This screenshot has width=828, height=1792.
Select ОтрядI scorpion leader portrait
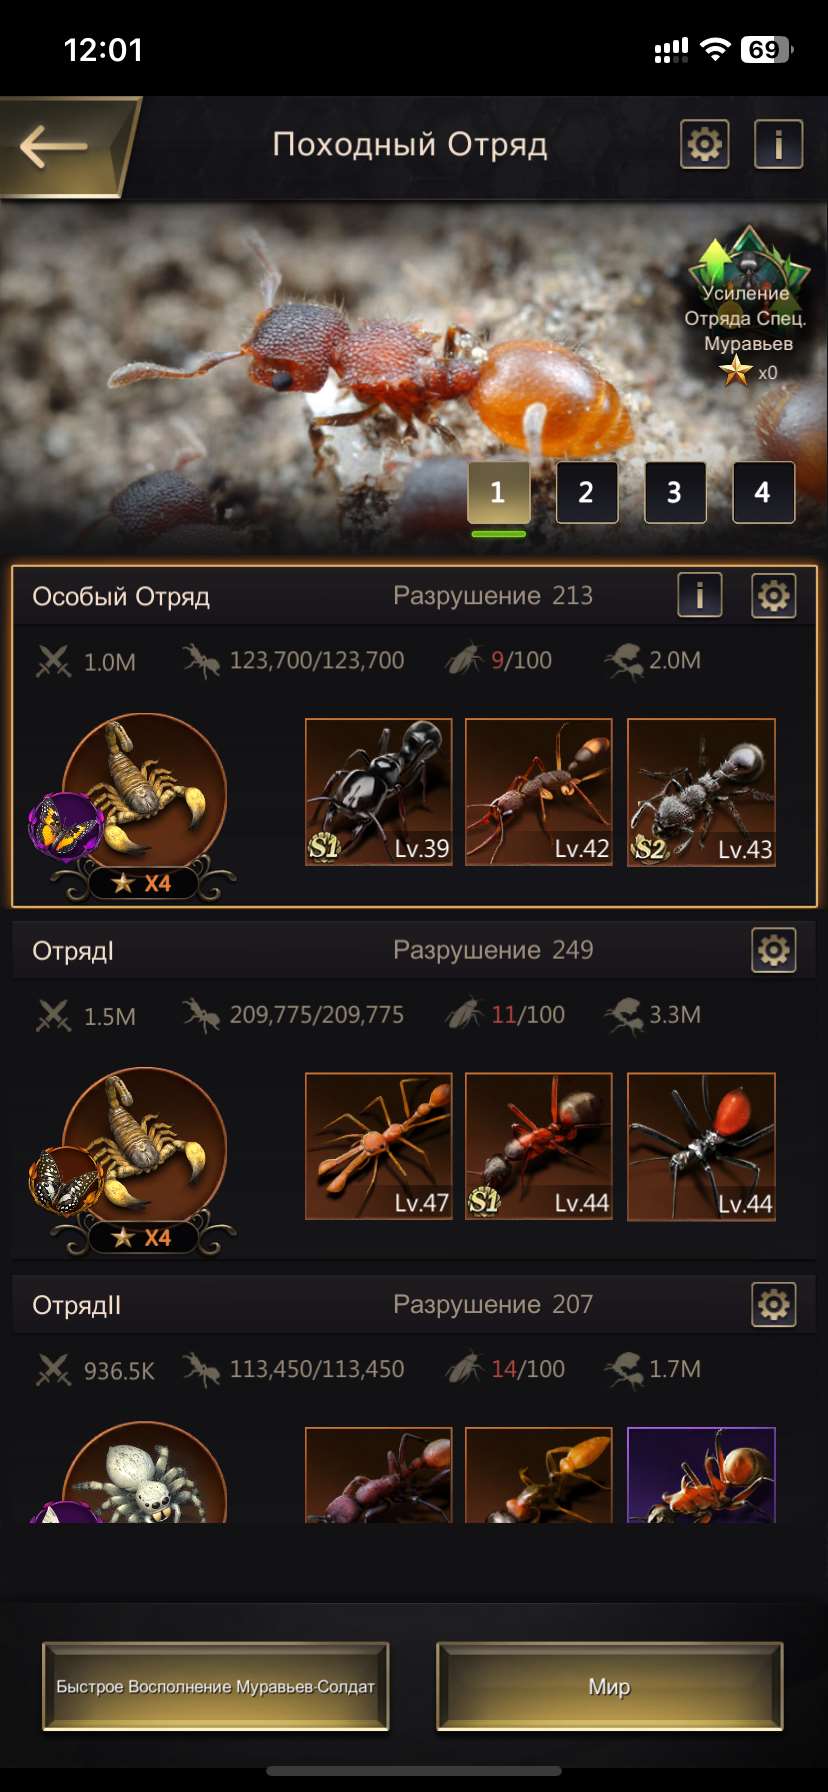(144, 1149)
